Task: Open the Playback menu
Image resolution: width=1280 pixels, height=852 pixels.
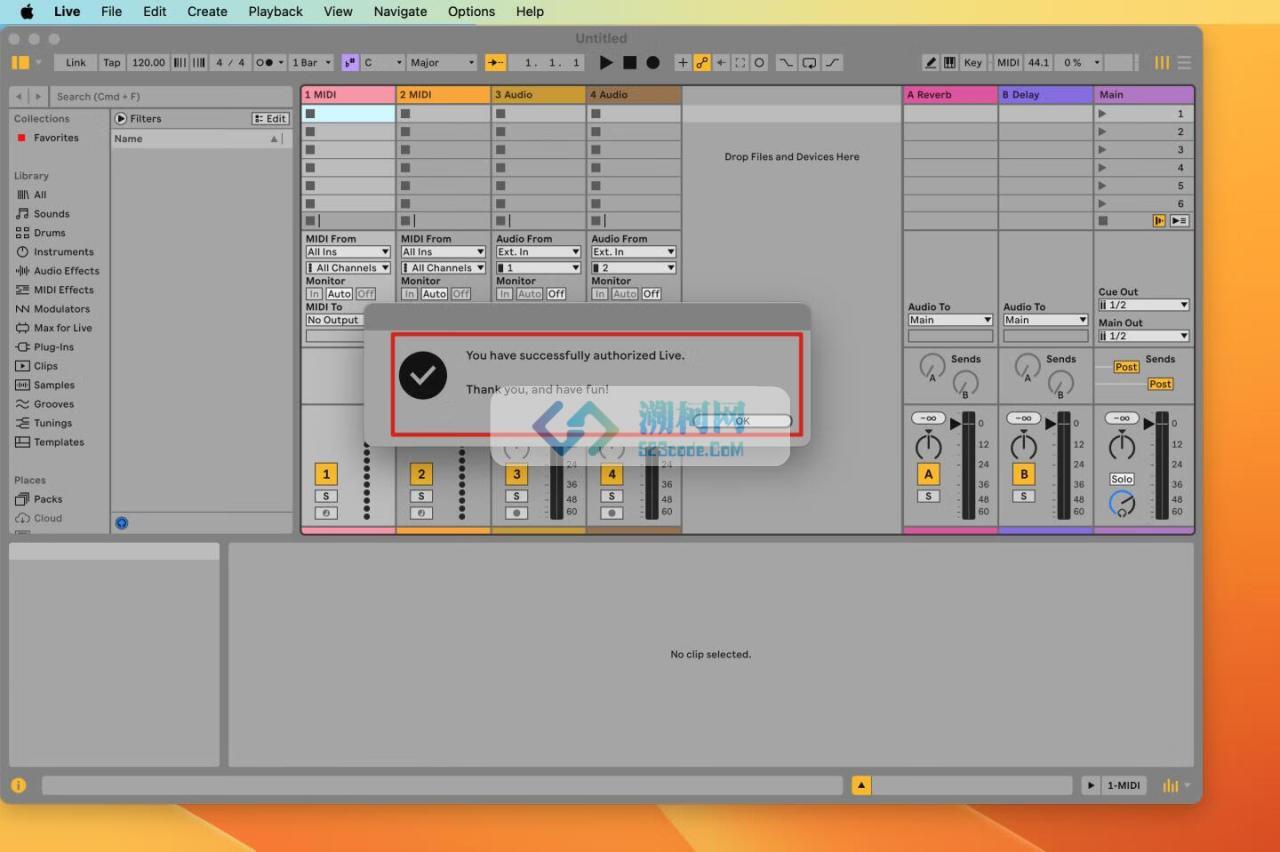Action: [x=275, y=12]
